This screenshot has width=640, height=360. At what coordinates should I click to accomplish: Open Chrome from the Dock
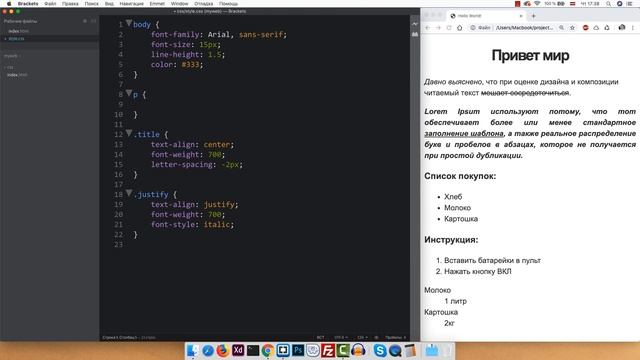coord(268,350)
